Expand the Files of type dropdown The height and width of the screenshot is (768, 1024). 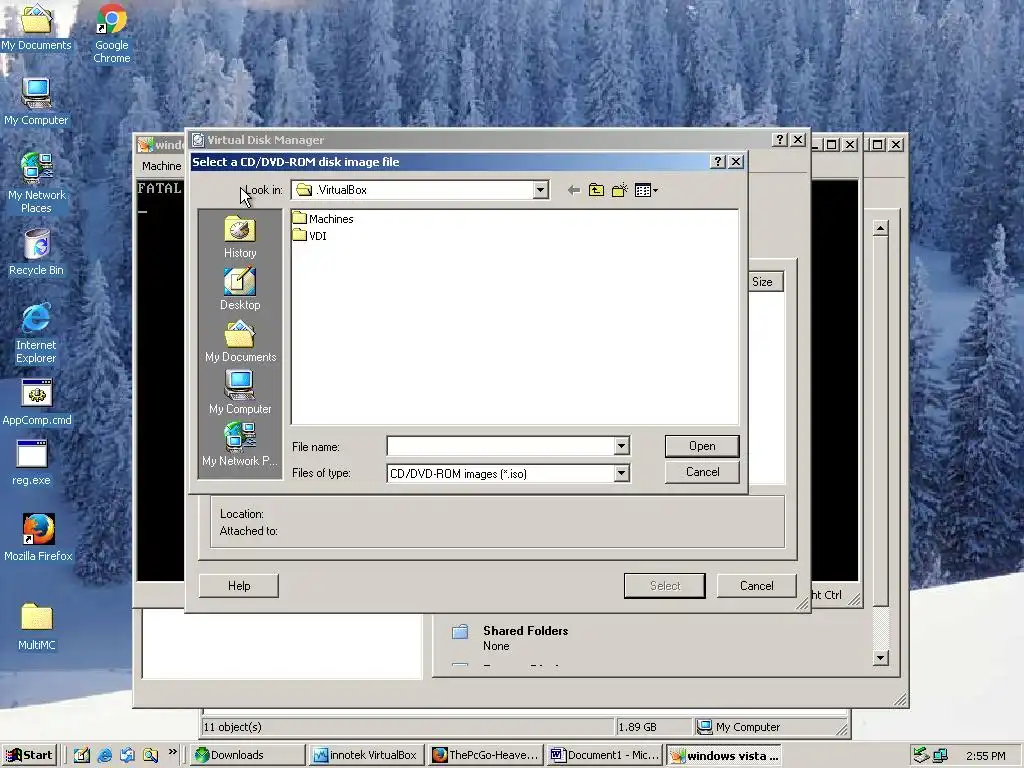coord(621,473)
